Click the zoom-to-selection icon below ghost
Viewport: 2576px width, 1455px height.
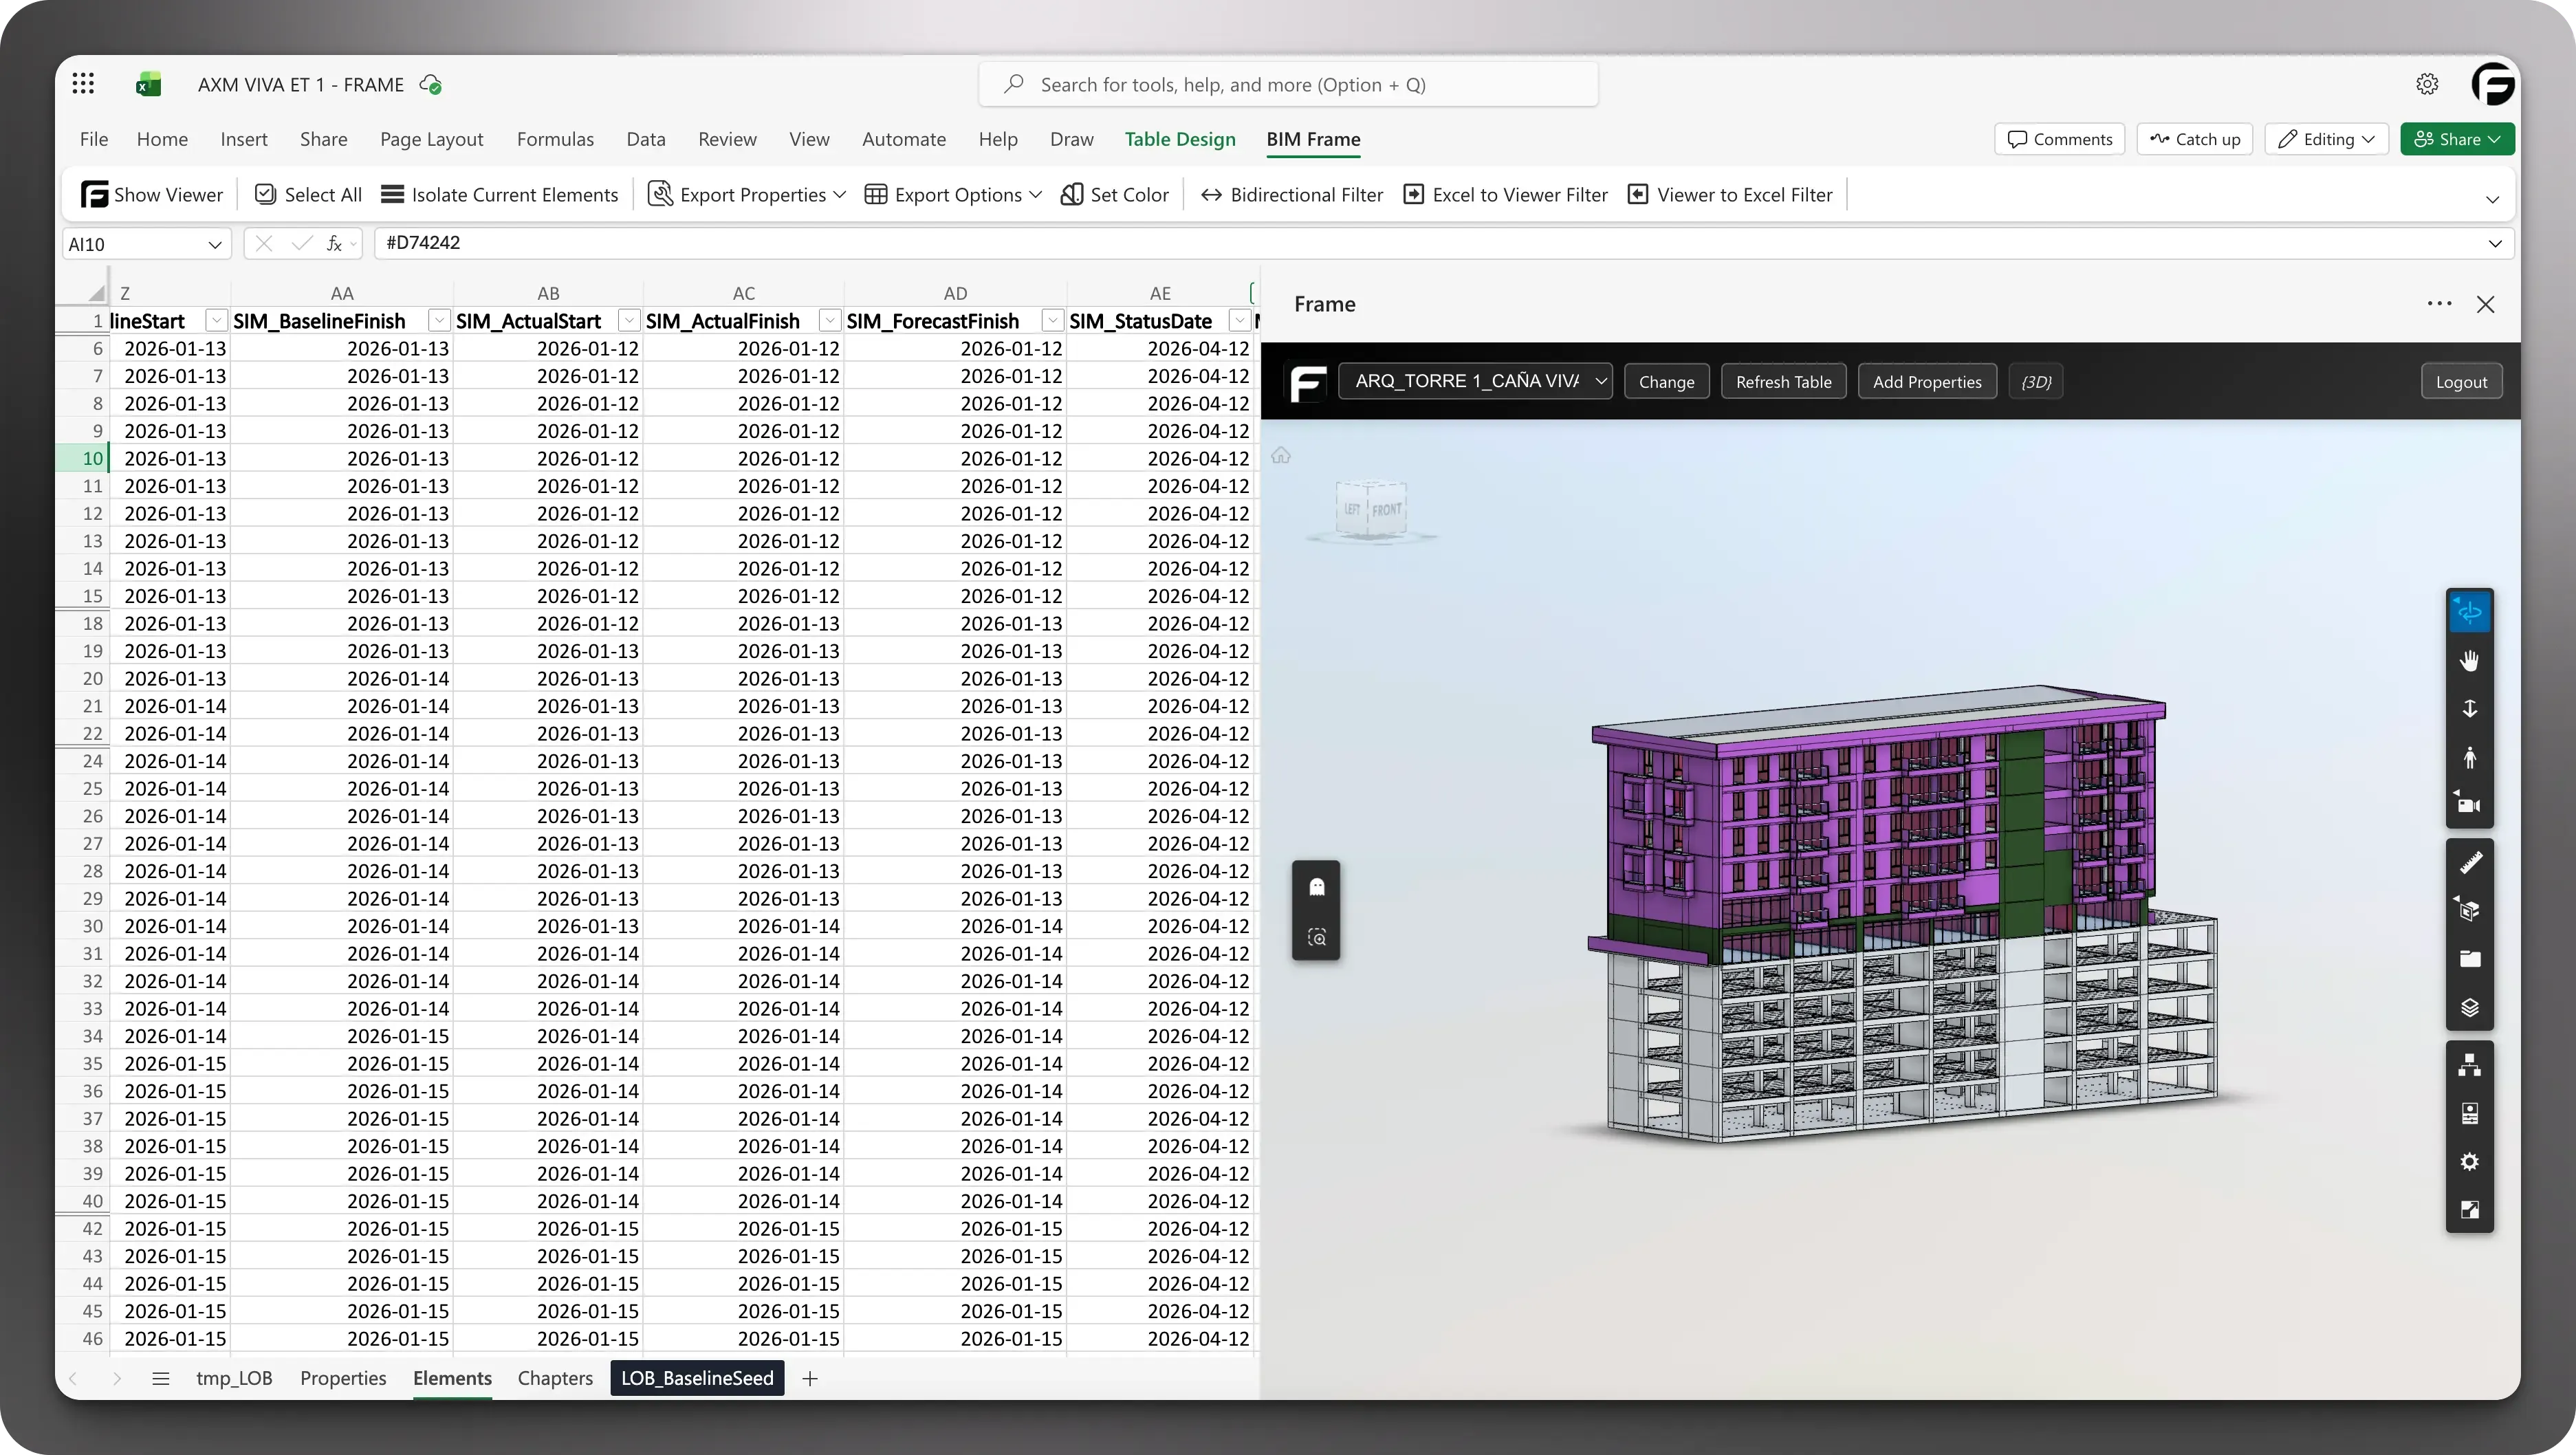coord(1316,937)
